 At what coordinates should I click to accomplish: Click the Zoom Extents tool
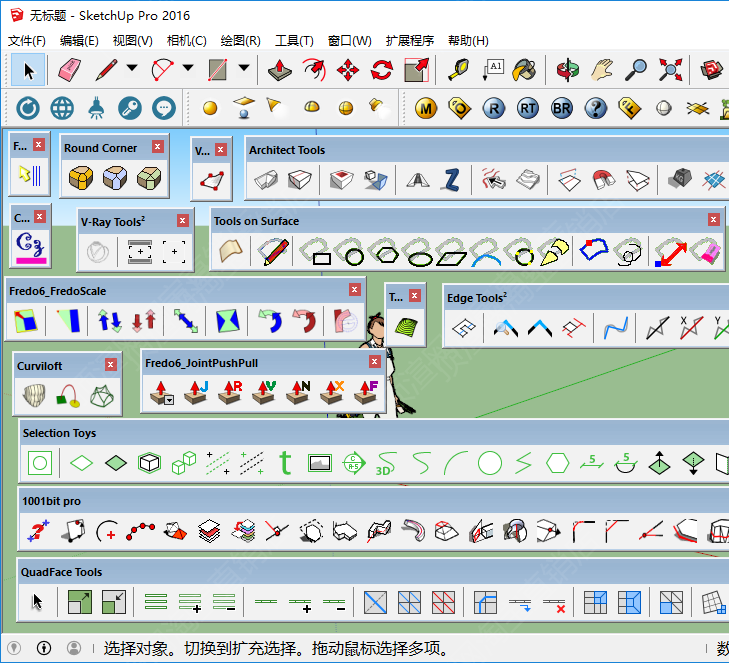click(x=670, y=70)
